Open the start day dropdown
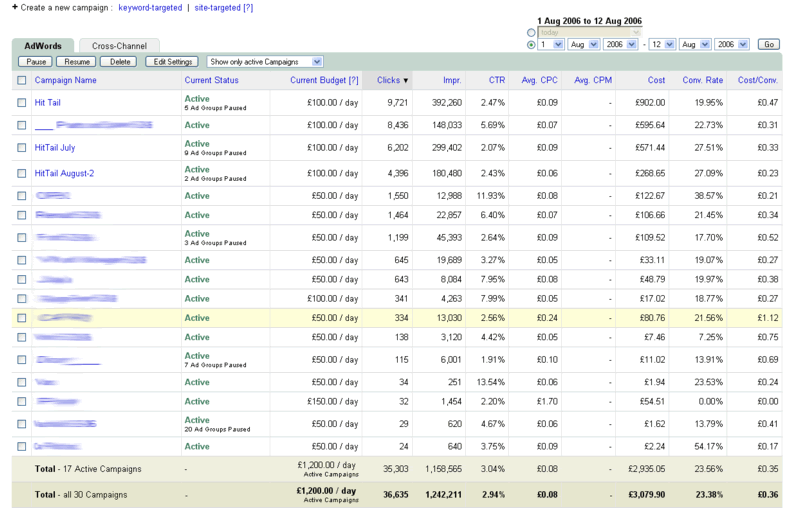Screen dimensions: 800x510 [x=550, y=45]
